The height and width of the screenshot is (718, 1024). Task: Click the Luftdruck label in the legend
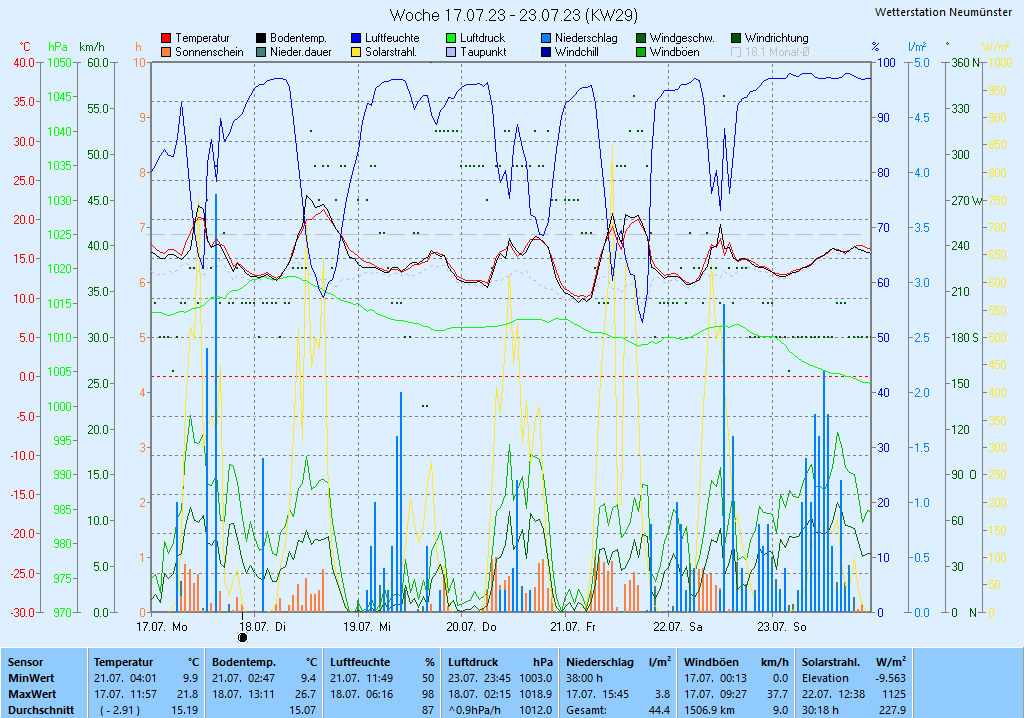click(483, 39)
